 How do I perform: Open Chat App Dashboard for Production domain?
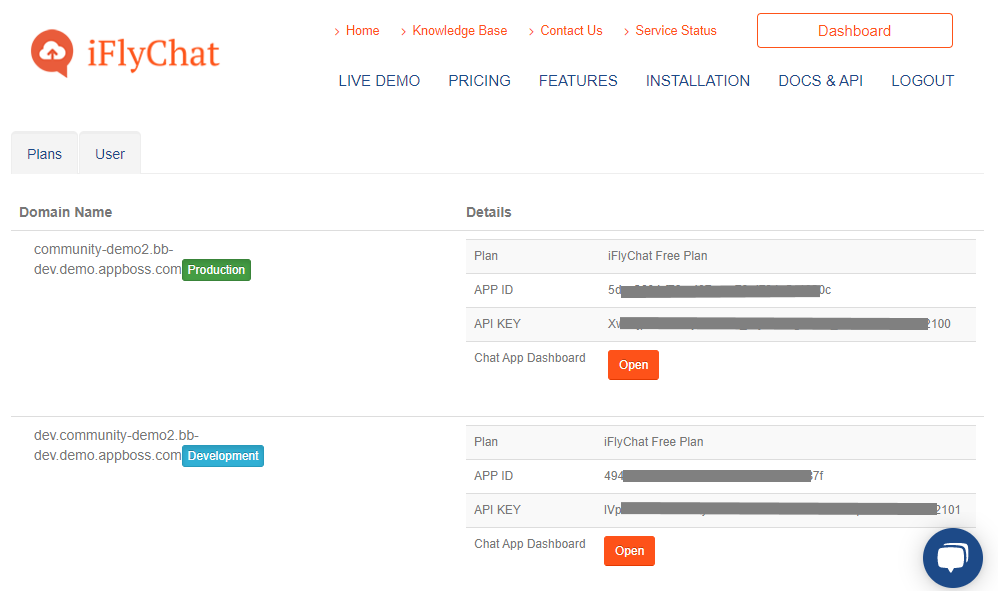click(x=633, y=365)
